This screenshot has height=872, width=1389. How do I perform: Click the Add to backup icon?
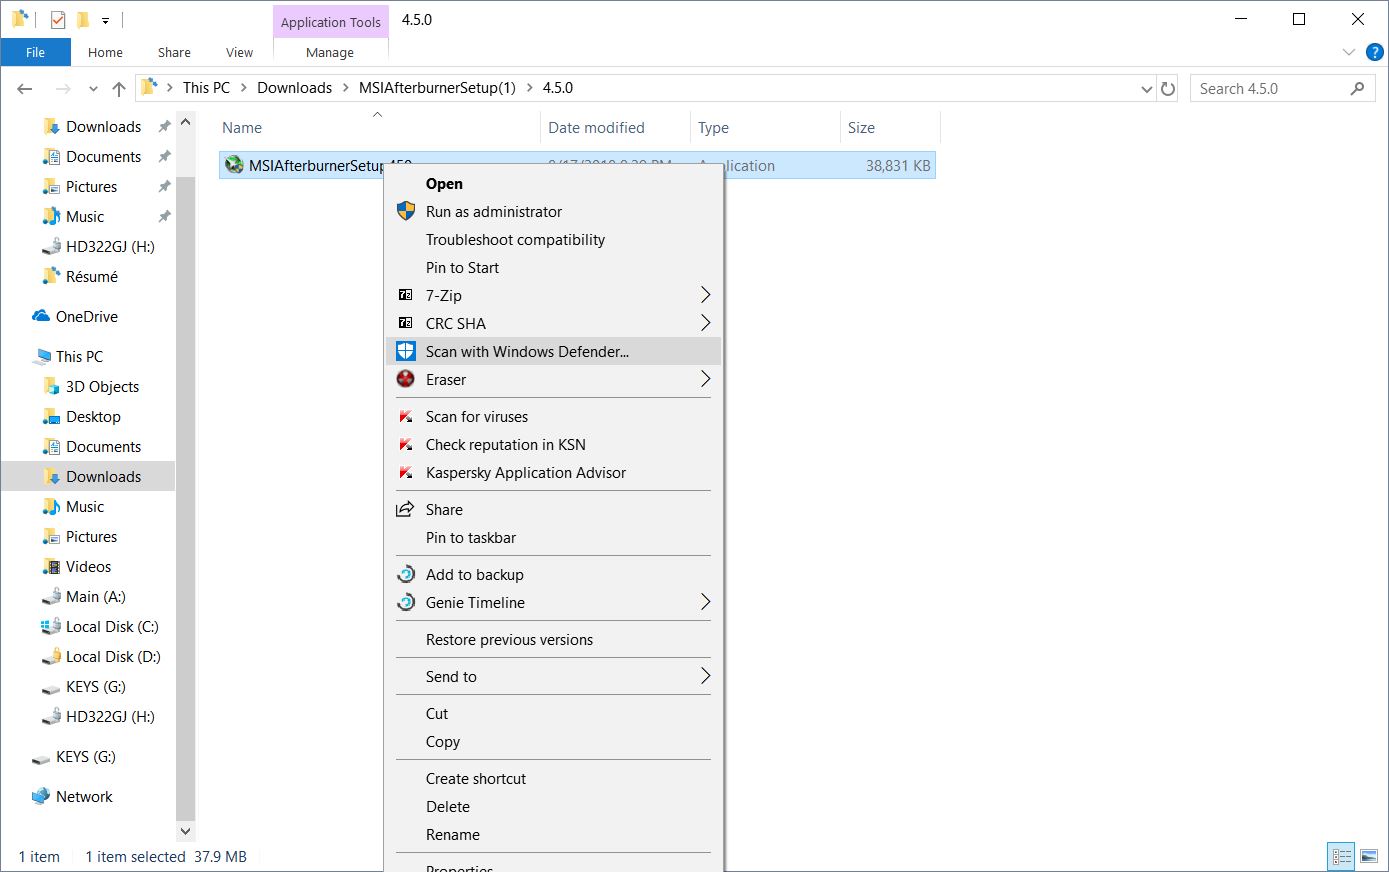tap(406, 574)
